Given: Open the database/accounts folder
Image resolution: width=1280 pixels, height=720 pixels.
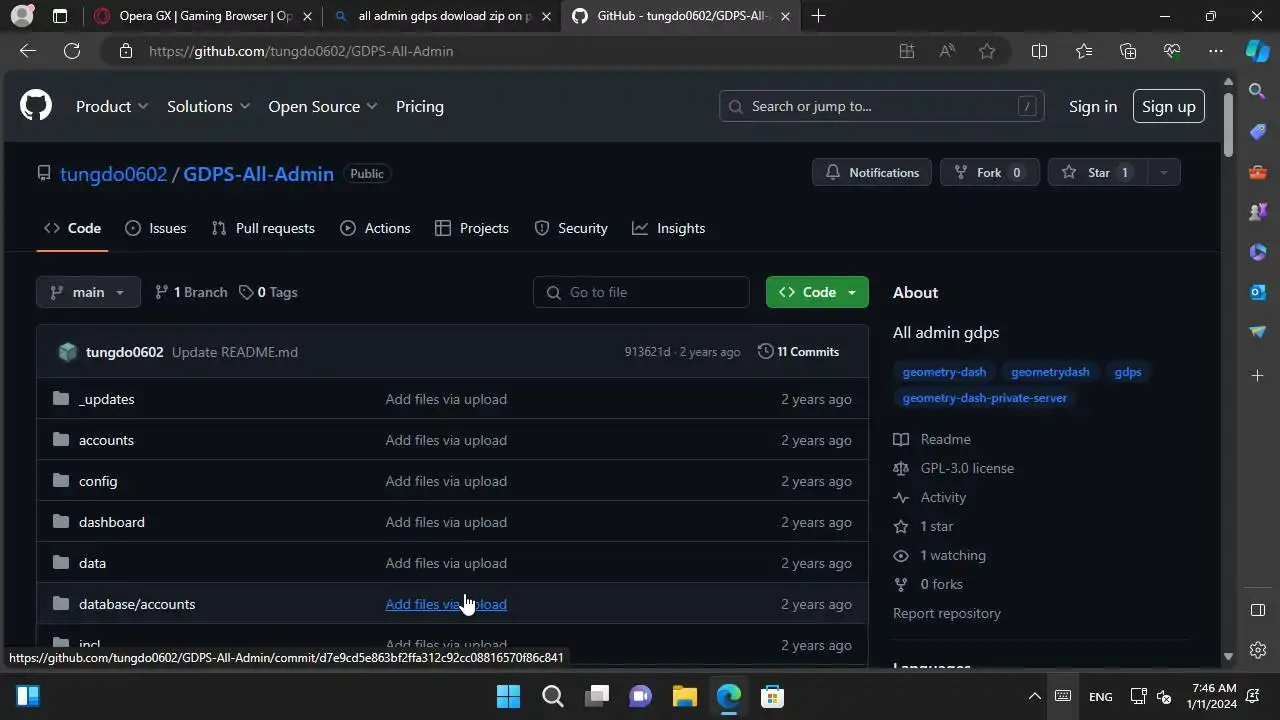Looking at the screenshot, I should coord(137,604).
